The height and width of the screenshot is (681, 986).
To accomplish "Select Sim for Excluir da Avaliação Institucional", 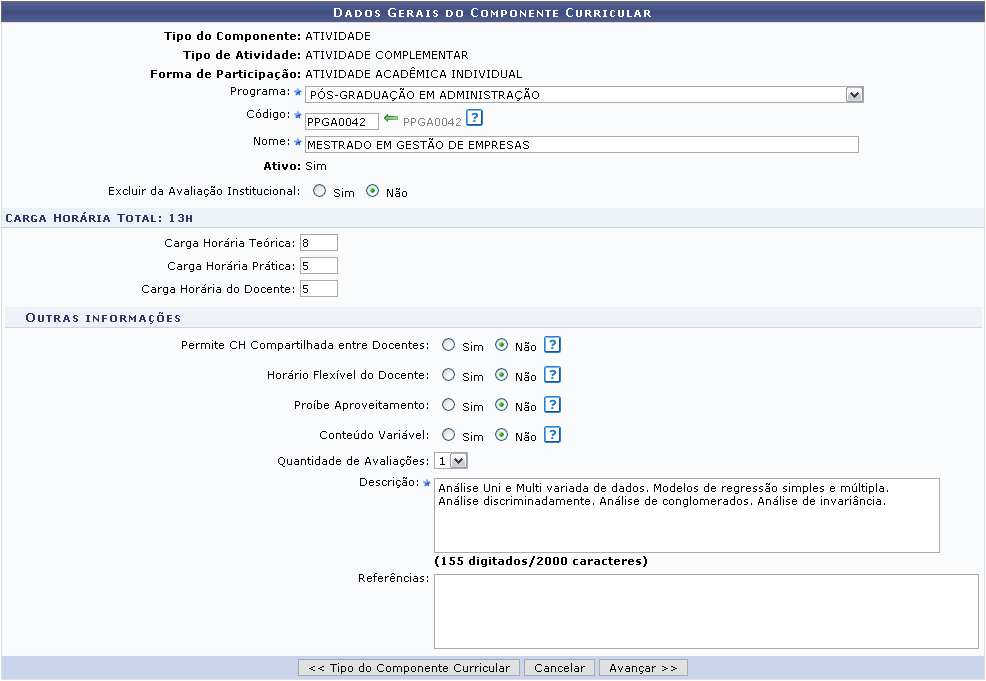I will 320,191.
